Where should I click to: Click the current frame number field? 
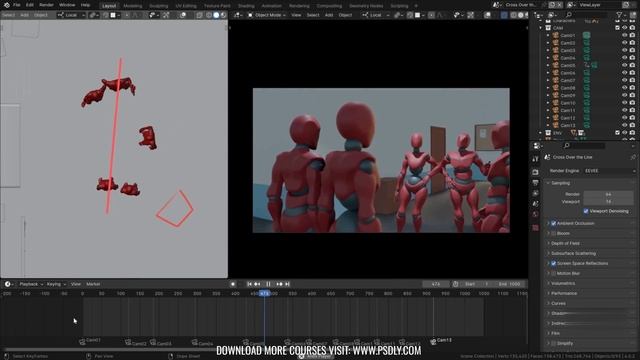coord(436,284)
